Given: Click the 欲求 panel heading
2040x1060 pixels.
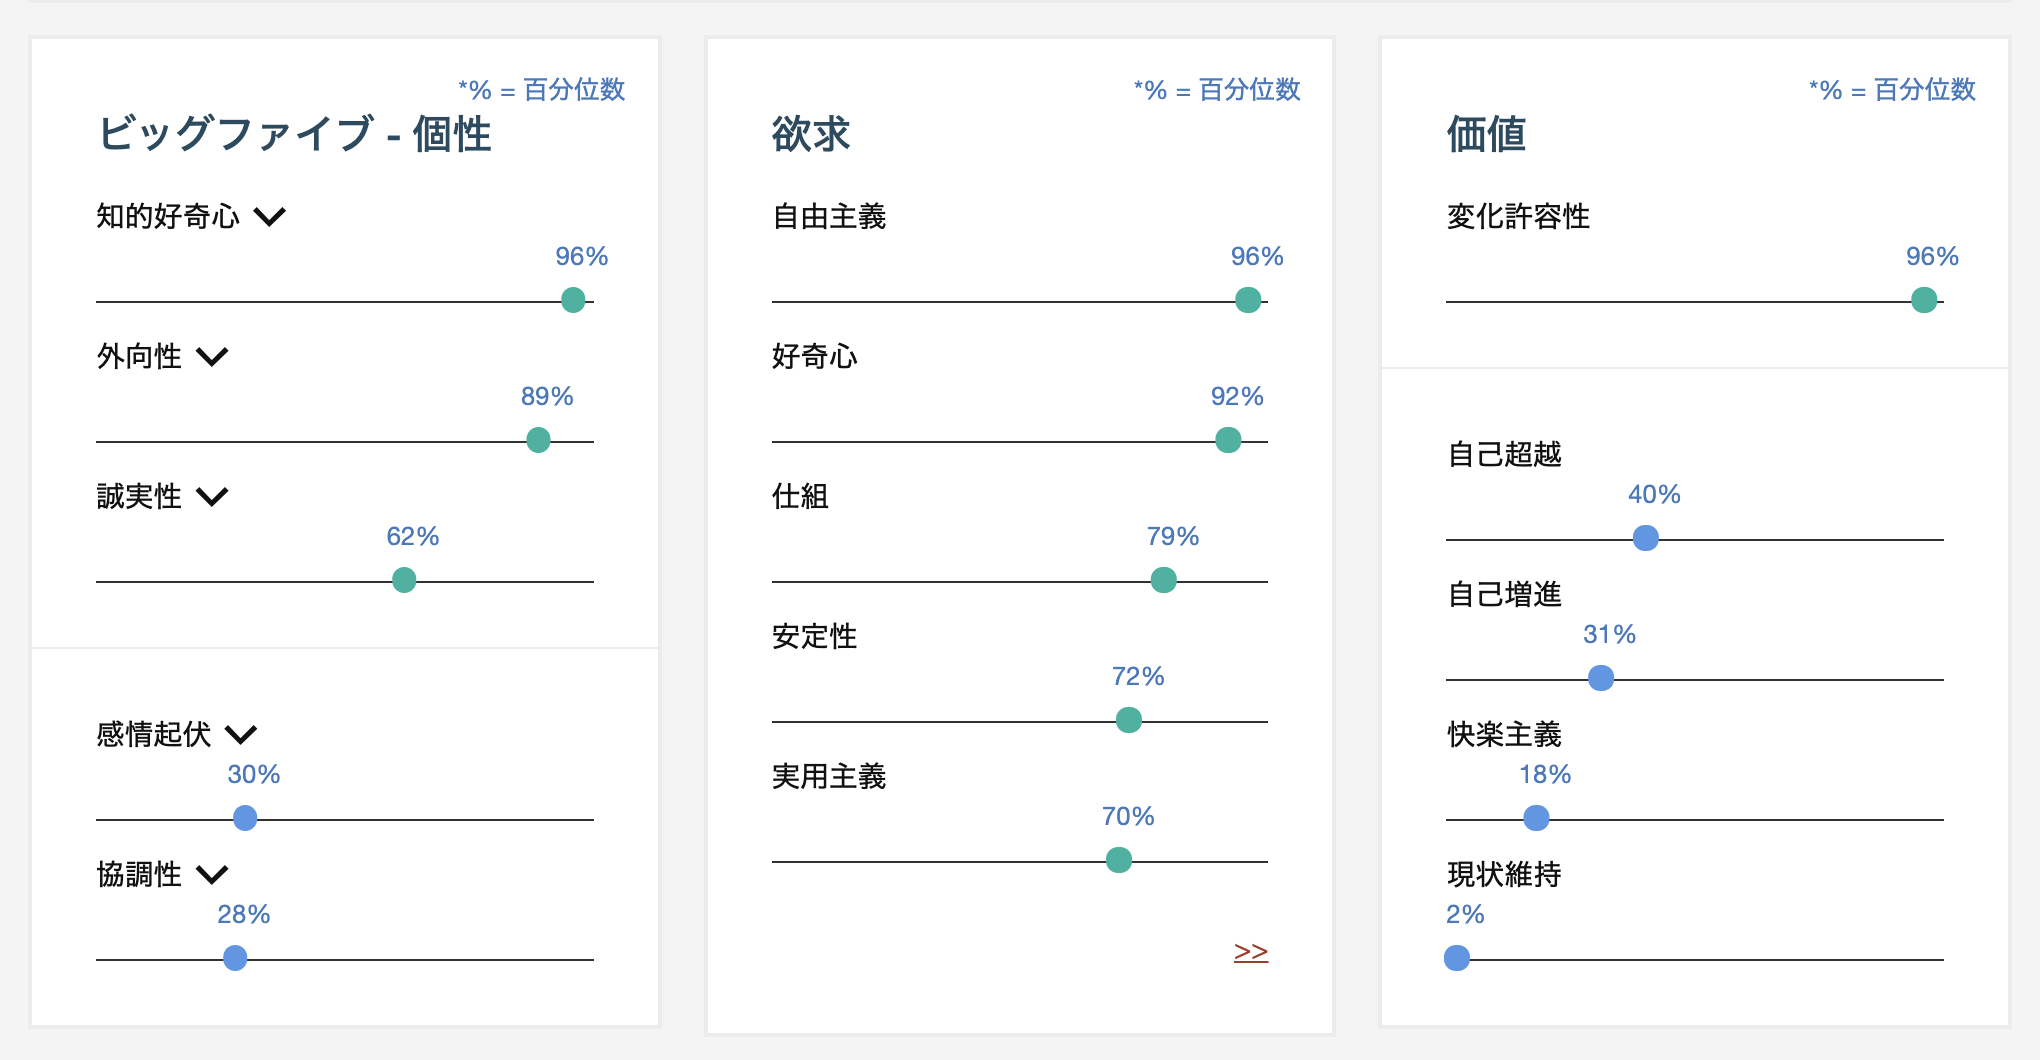Looking at the screenshot, I should (810, 134).
